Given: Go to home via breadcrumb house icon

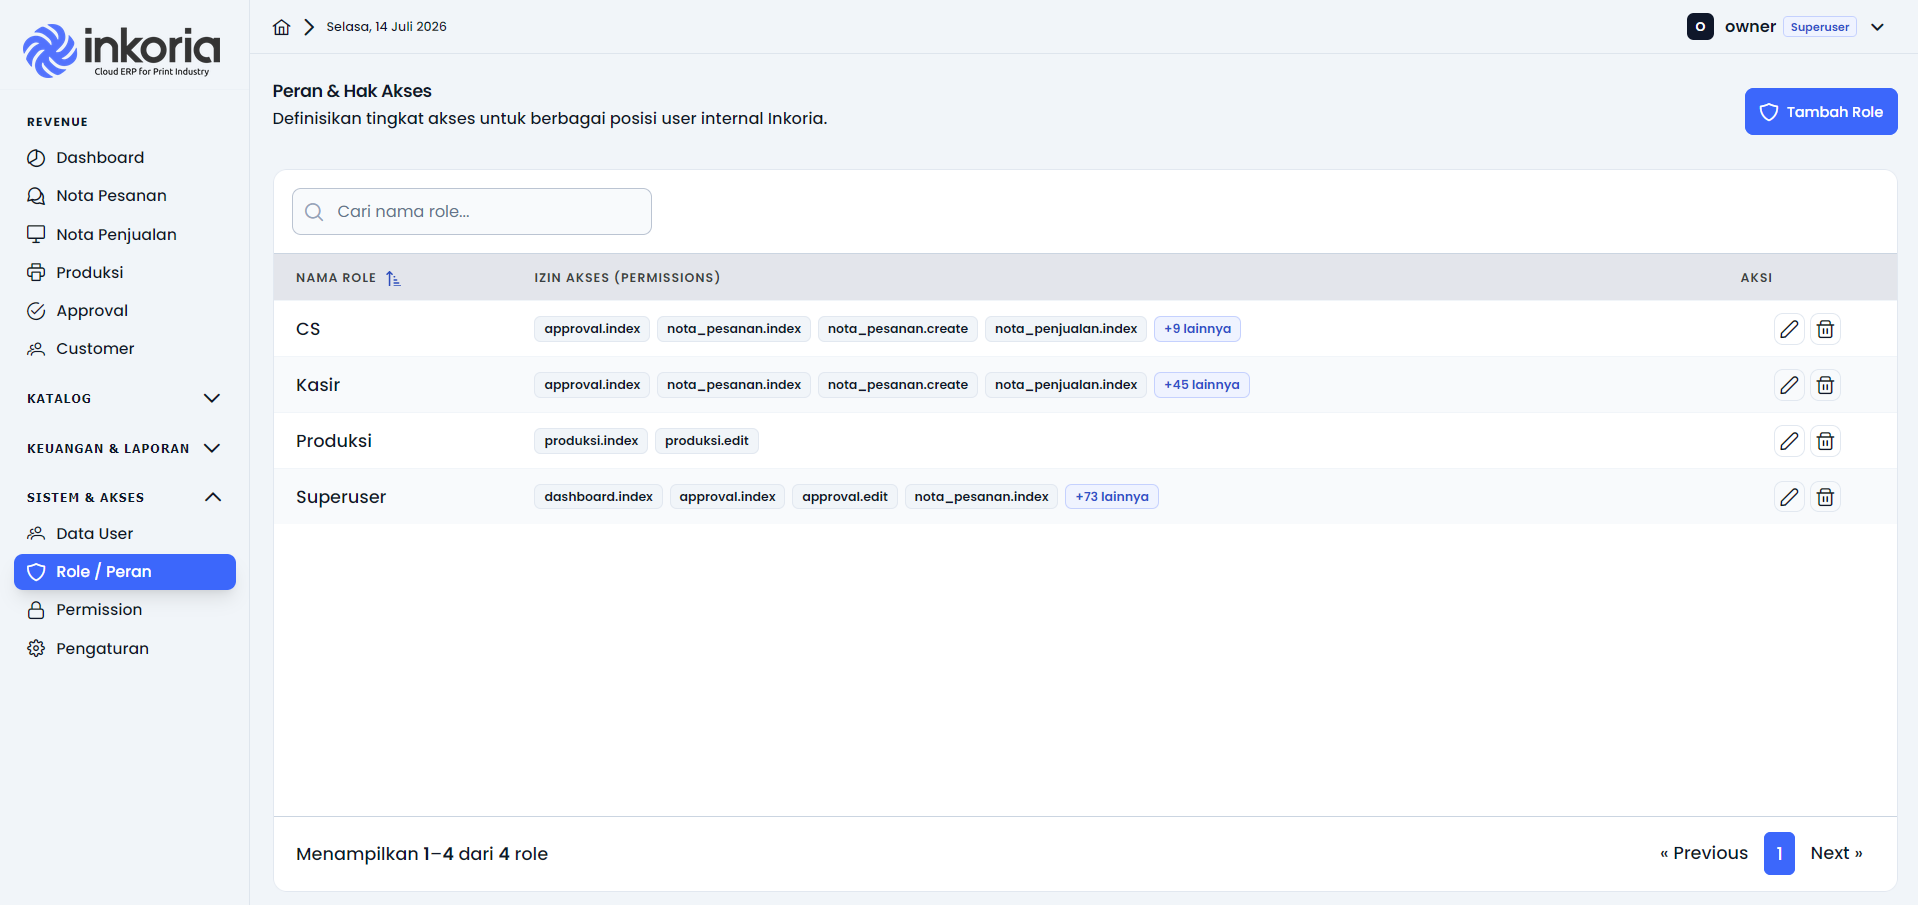Looking at the screenshot, I should pos(282,27).
